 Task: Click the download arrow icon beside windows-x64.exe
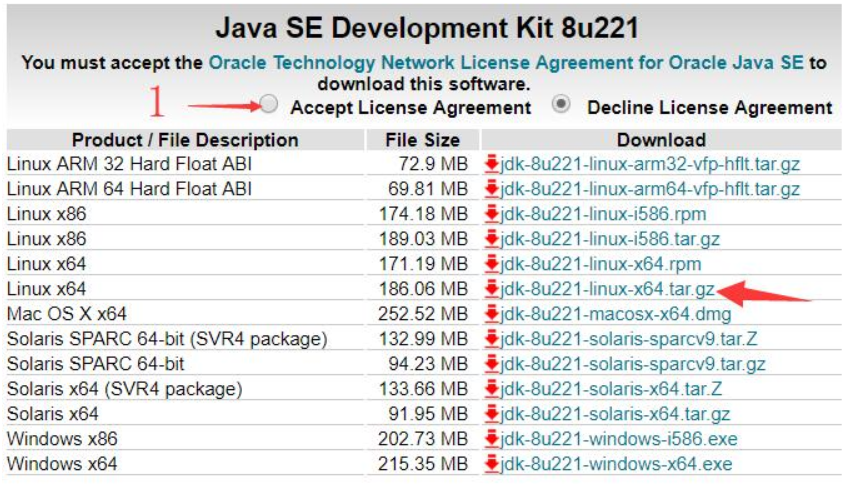point(492,462)
